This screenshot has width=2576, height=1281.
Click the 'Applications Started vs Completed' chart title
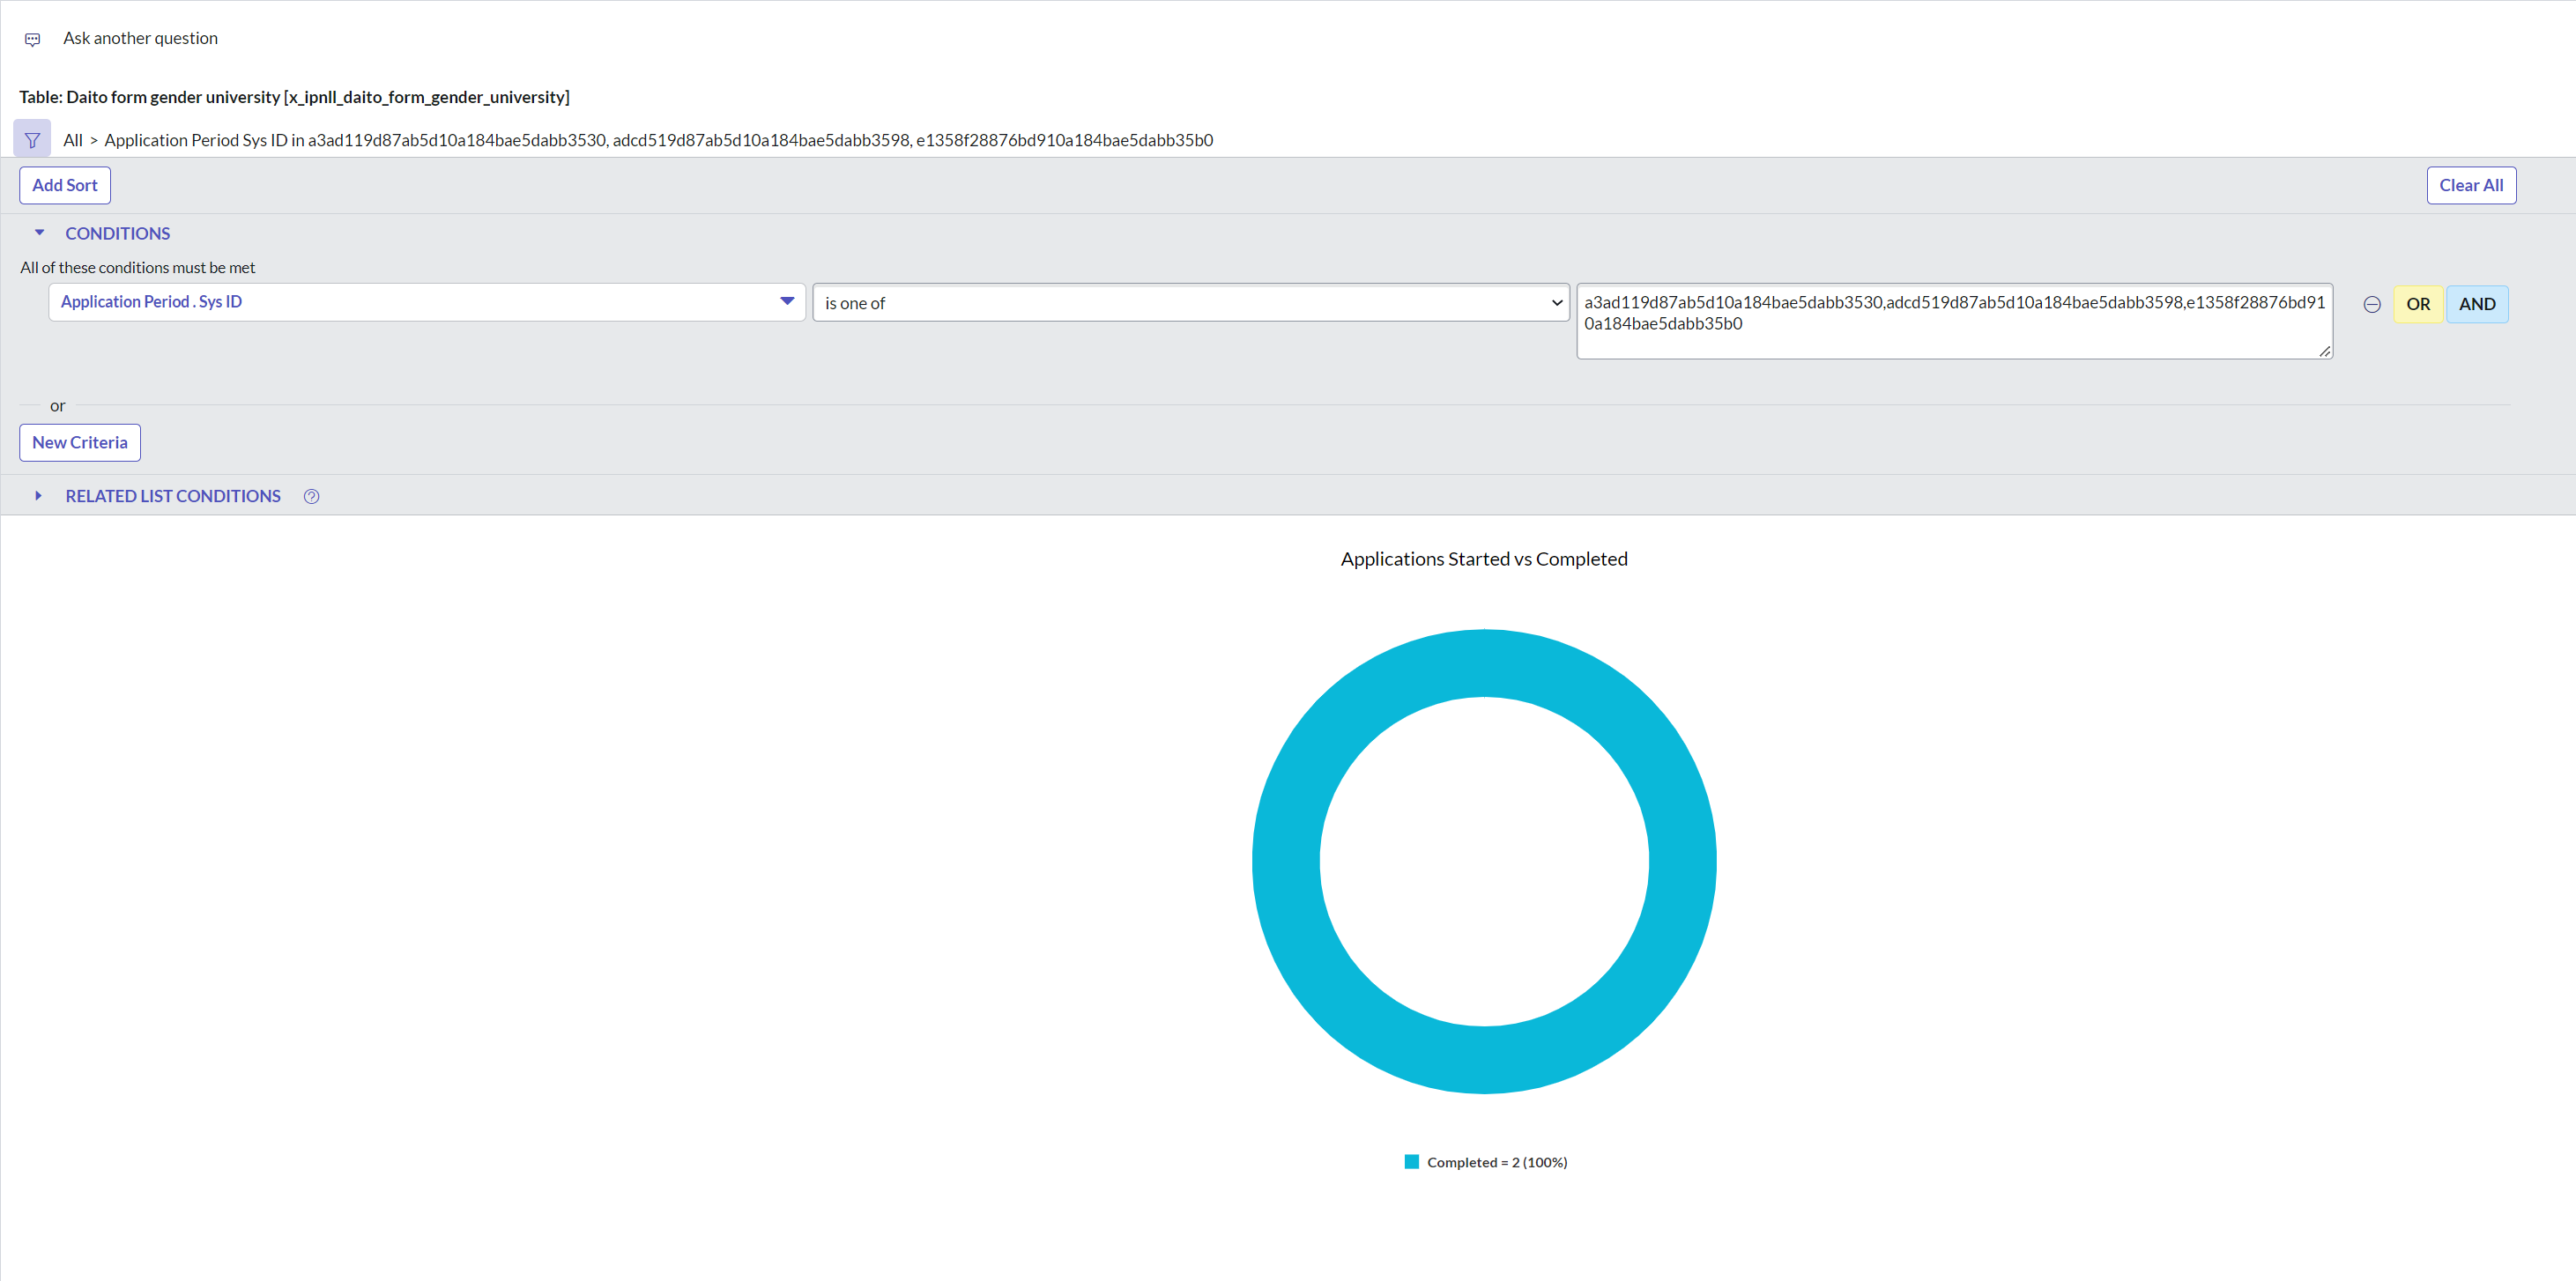1484,559
